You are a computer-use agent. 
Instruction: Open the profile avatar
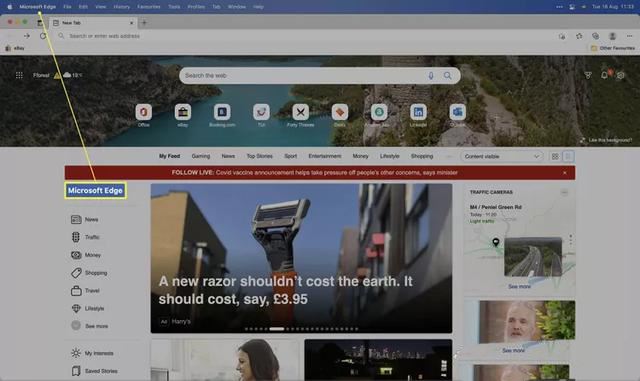click(612, 36)
